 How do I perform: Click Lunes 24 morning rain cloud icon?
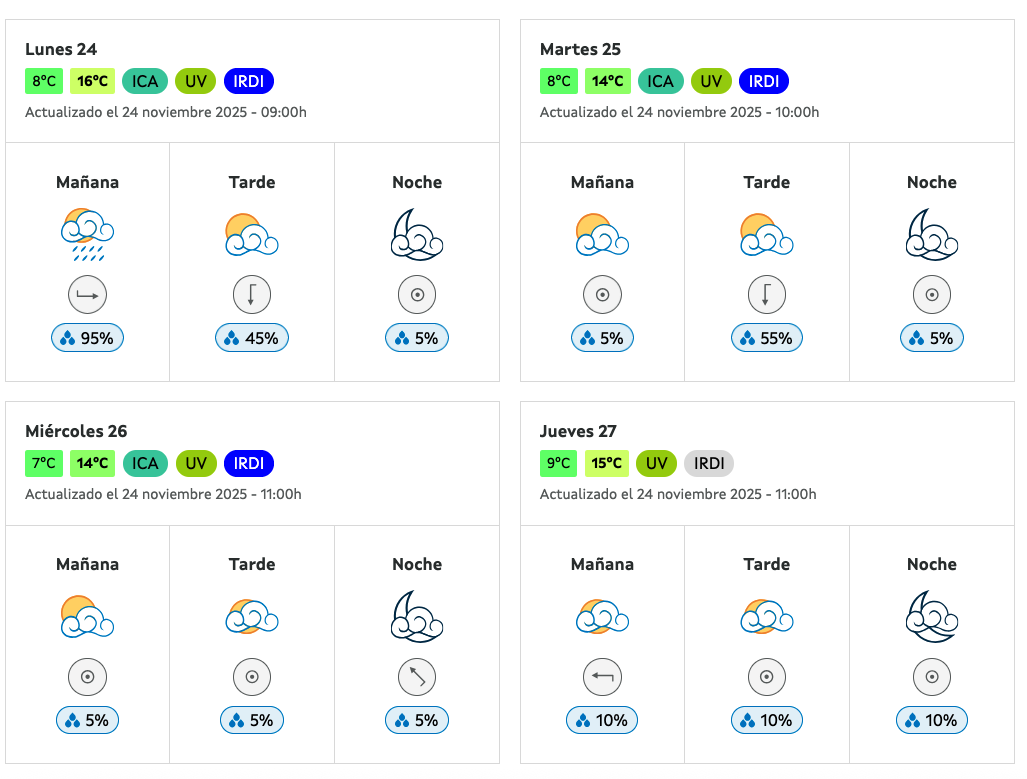coord(87,235)
